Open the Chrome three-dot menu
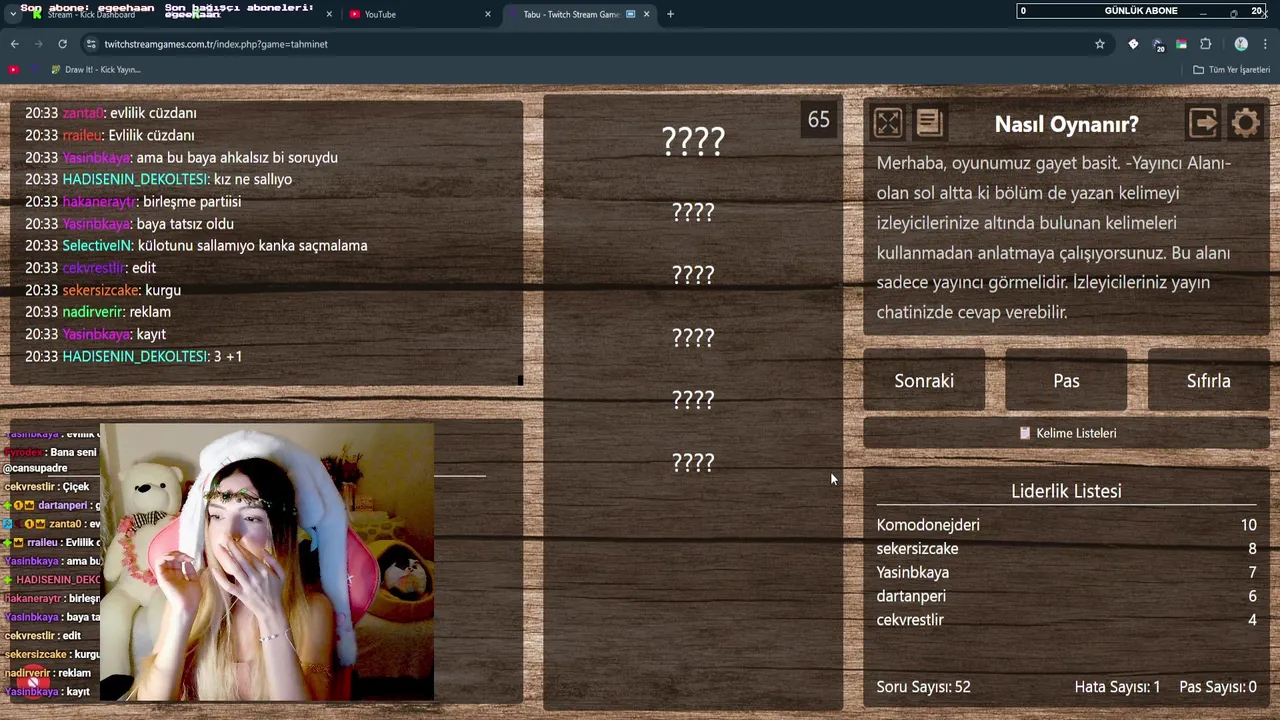This screenshot has height=720, width=1280. click(x=1265, y=44)
